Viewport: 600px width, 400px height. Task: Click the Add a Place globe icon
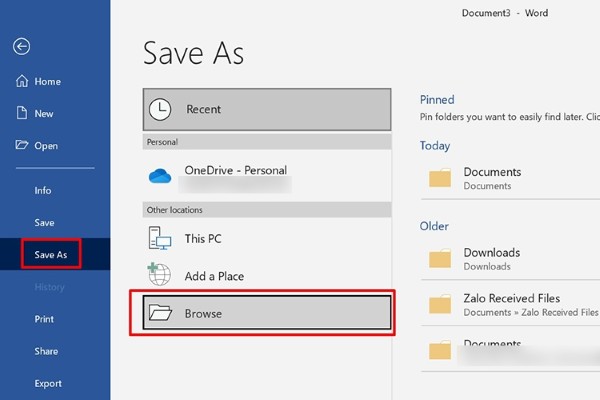pyautogui.click(x=159, y=274)
